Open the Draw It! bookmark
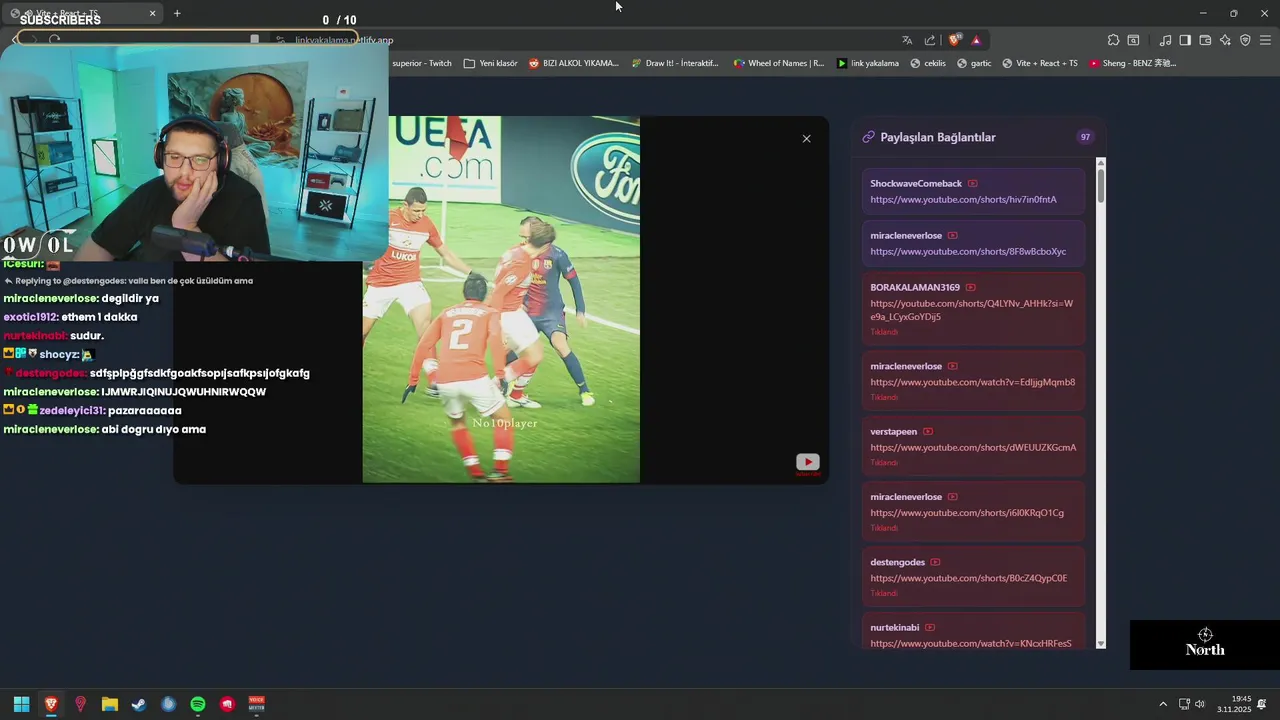The height and width of the screenshot is (720, 1280). [675, 63]
